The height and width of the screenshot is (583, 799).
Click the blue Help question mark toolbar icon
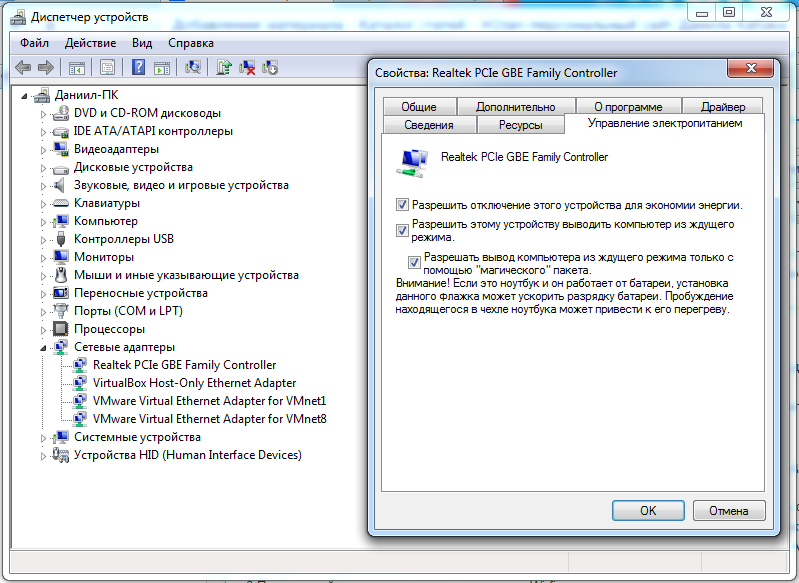[x=138, y=68]
